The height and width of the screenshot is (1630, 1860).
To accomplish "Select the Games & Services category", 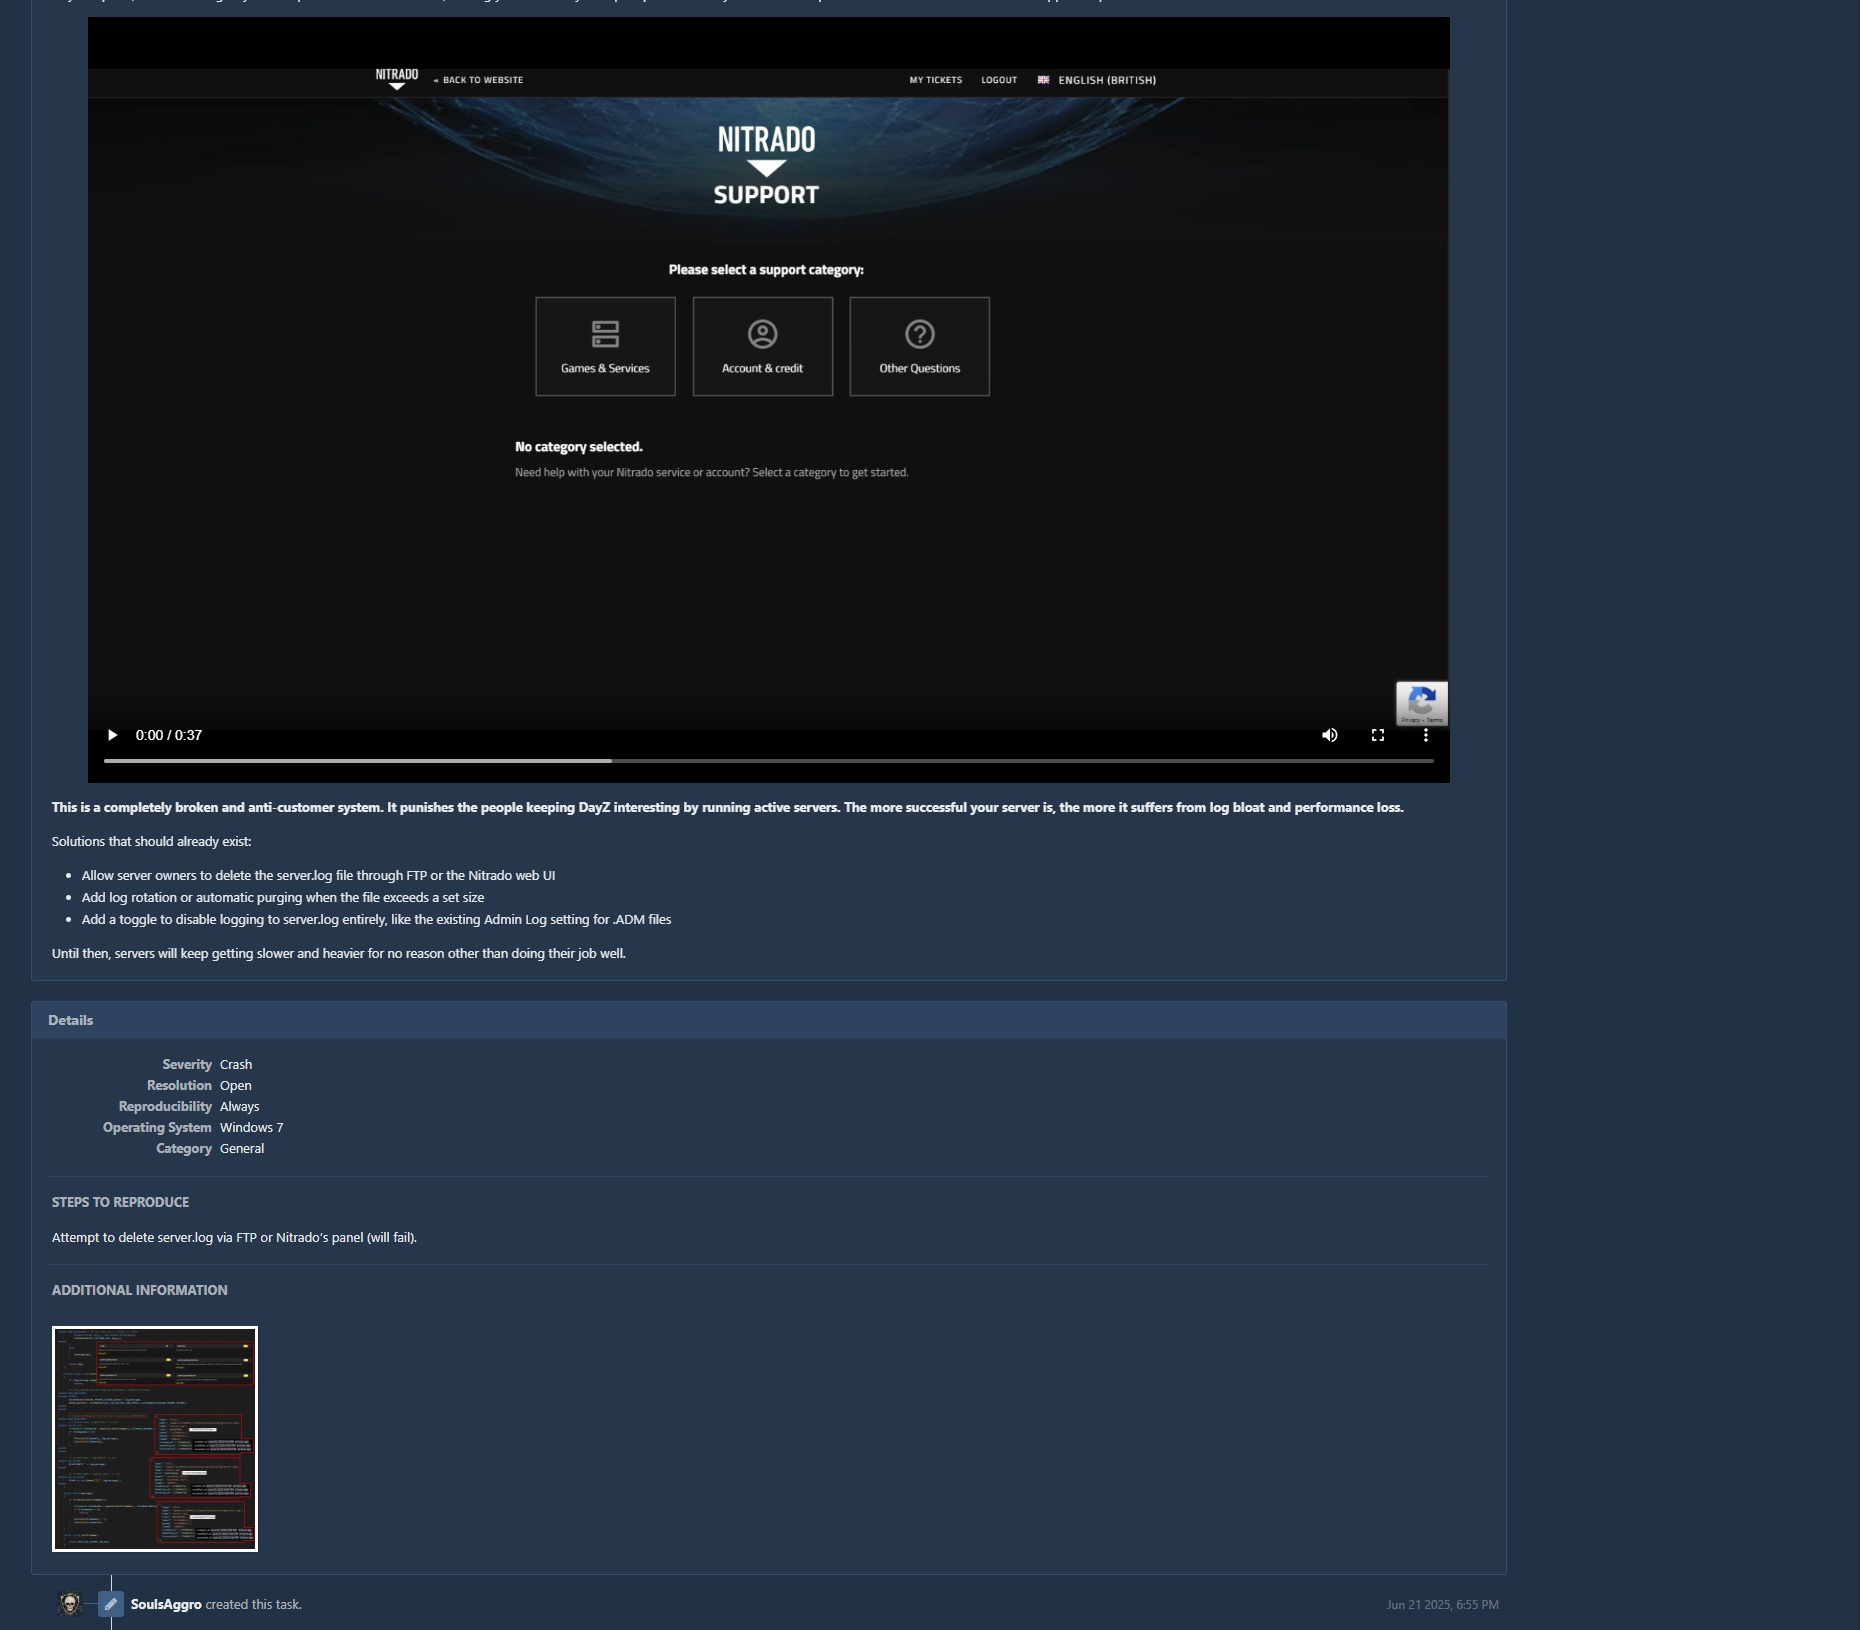I will 605,346.
